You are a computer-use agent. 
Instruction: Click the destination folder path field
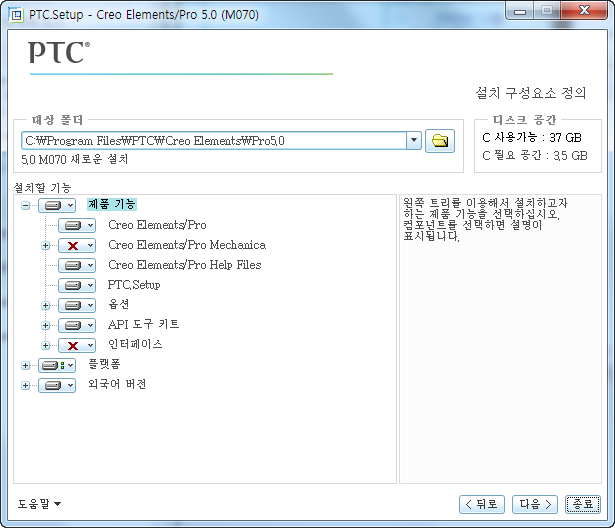coord(214,140)
